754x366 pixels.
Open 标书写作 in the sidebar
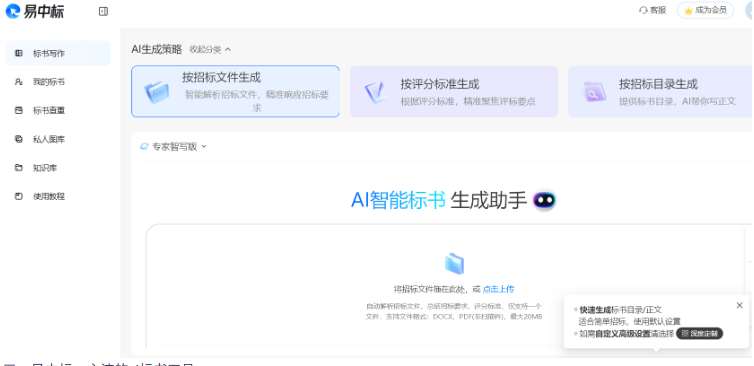pyautogui.click(x=58, y=53)
